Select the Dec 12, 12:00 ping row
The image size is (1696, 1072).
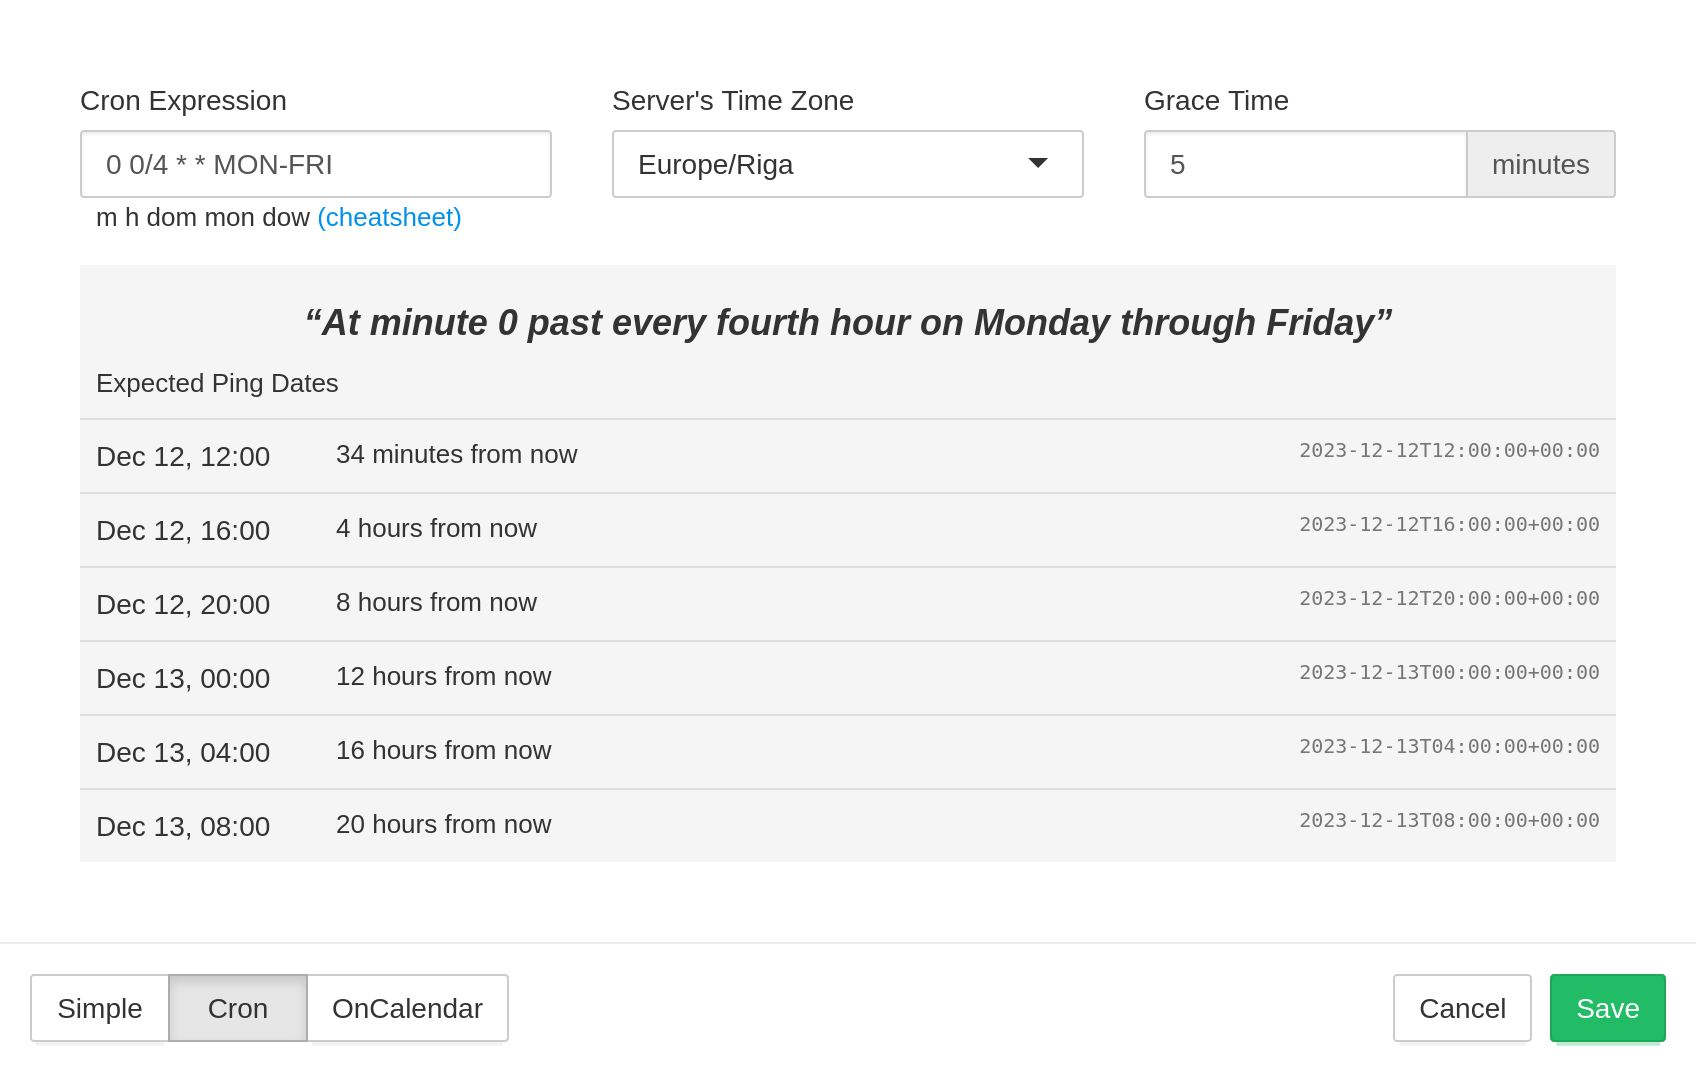(848, 455)
